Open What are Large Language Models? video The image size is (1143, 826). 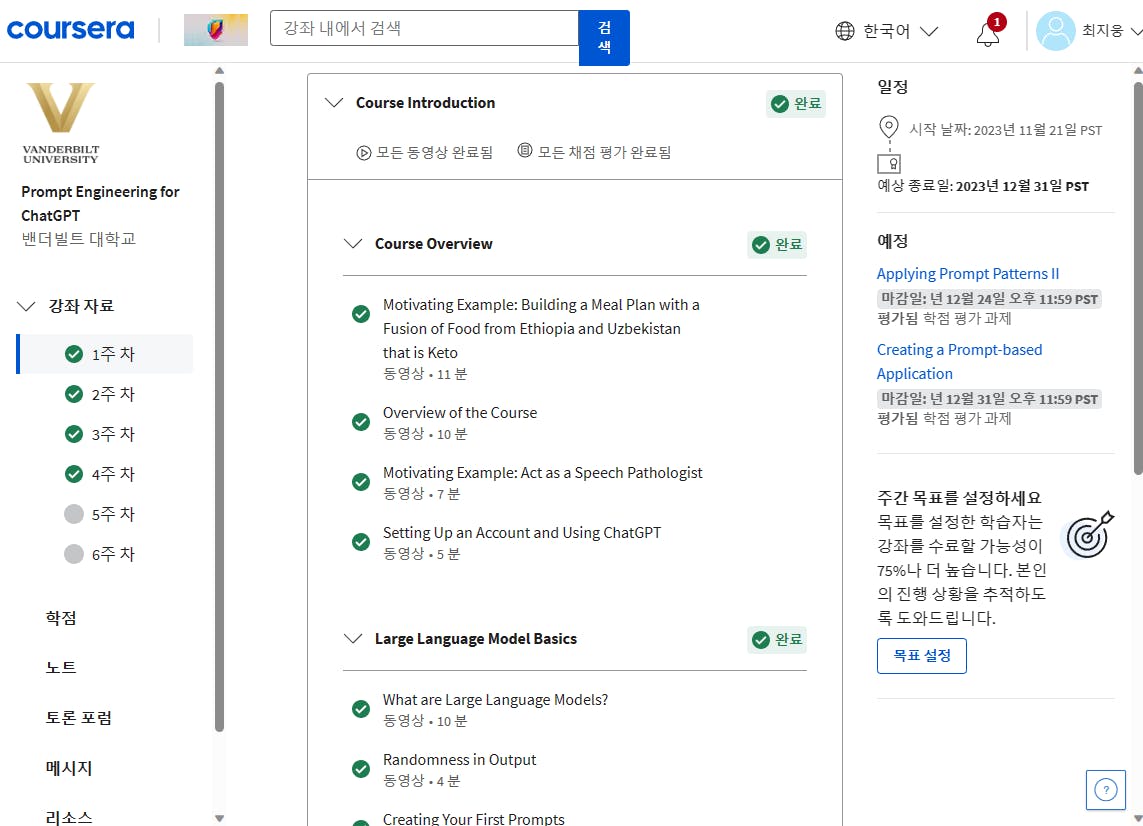(495, 700)
